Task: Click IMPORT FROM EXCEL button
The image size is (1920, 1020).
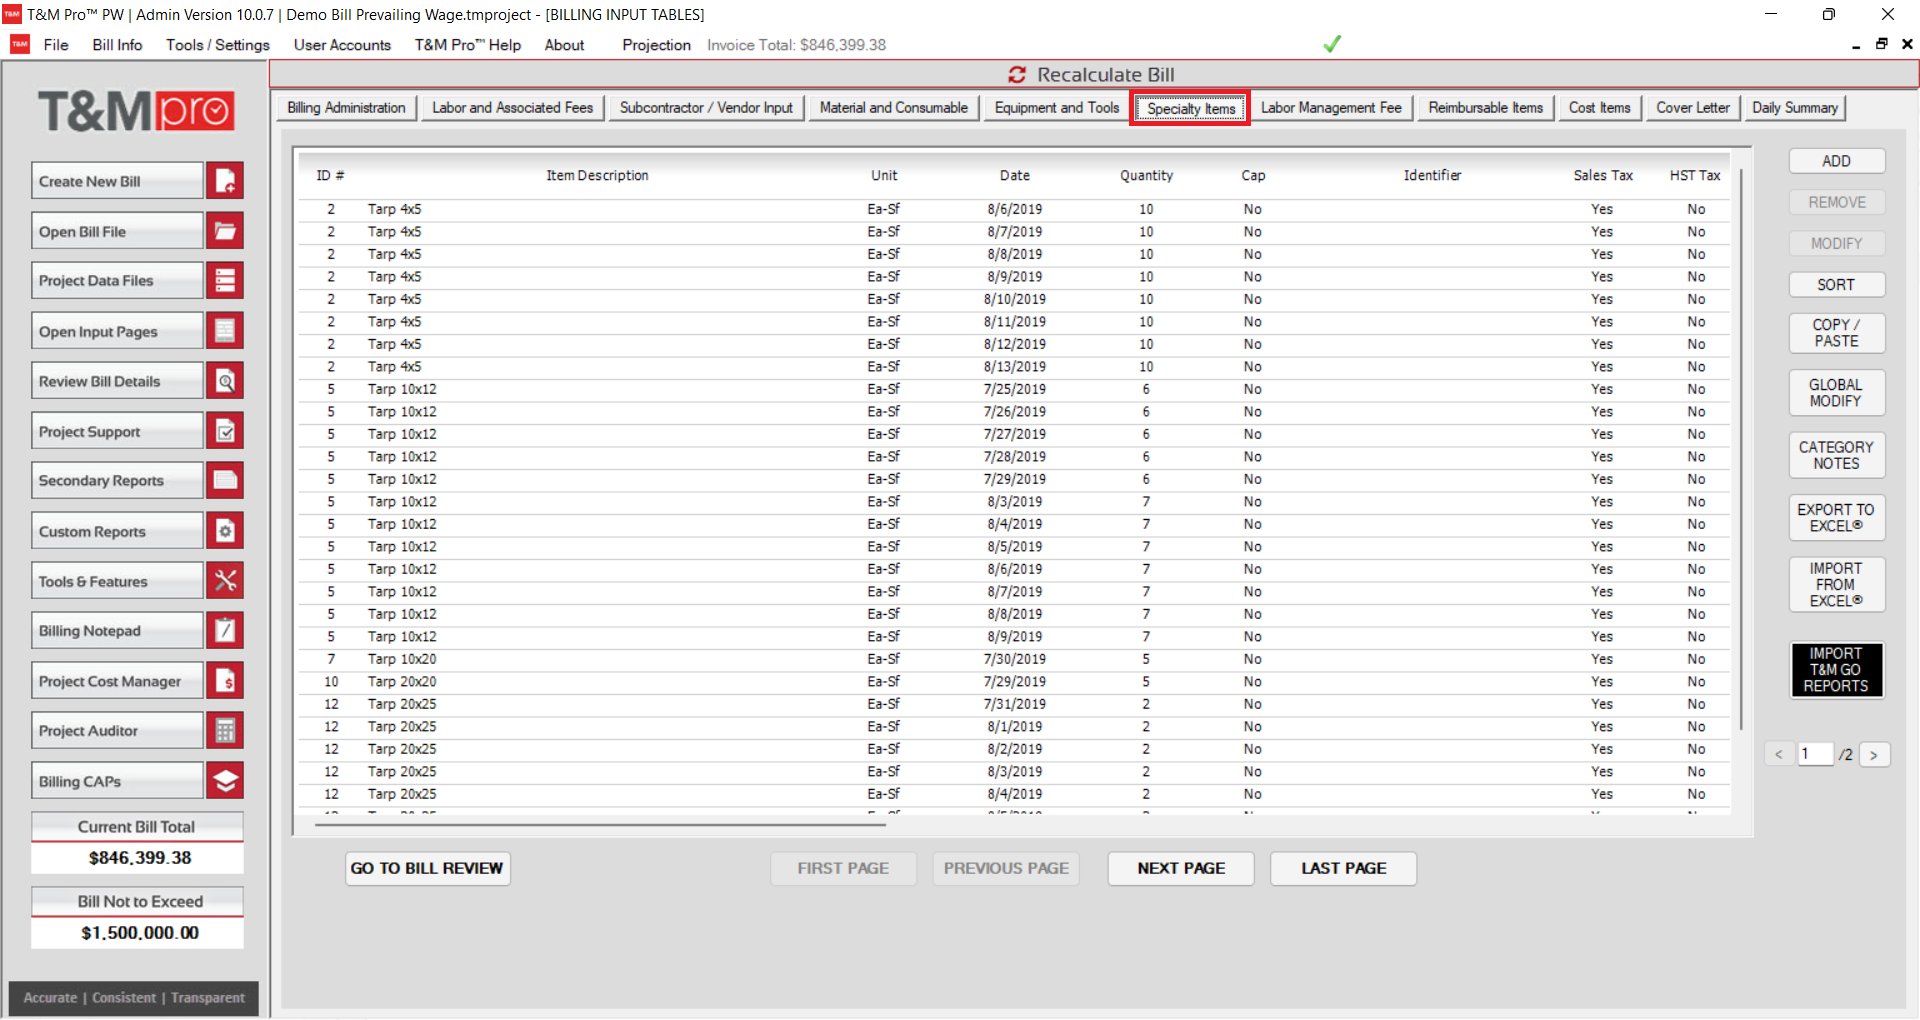Action: point(1836,585)
